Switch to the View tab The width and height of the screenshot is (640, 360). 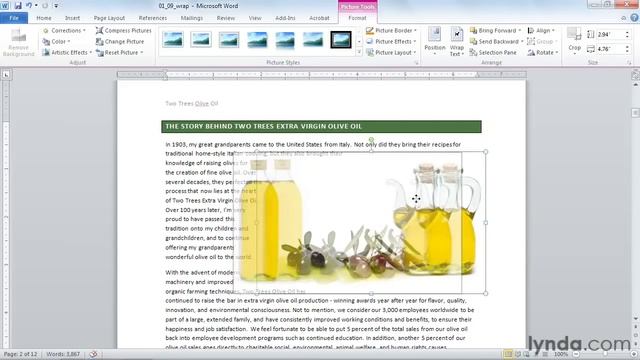point(255,18)
